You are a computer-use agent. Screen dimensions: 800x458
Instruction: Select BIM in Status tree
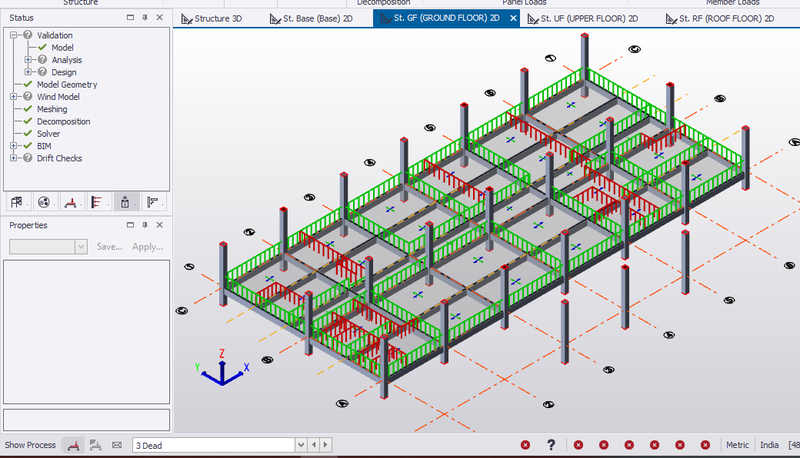click(x=44, y=146)
